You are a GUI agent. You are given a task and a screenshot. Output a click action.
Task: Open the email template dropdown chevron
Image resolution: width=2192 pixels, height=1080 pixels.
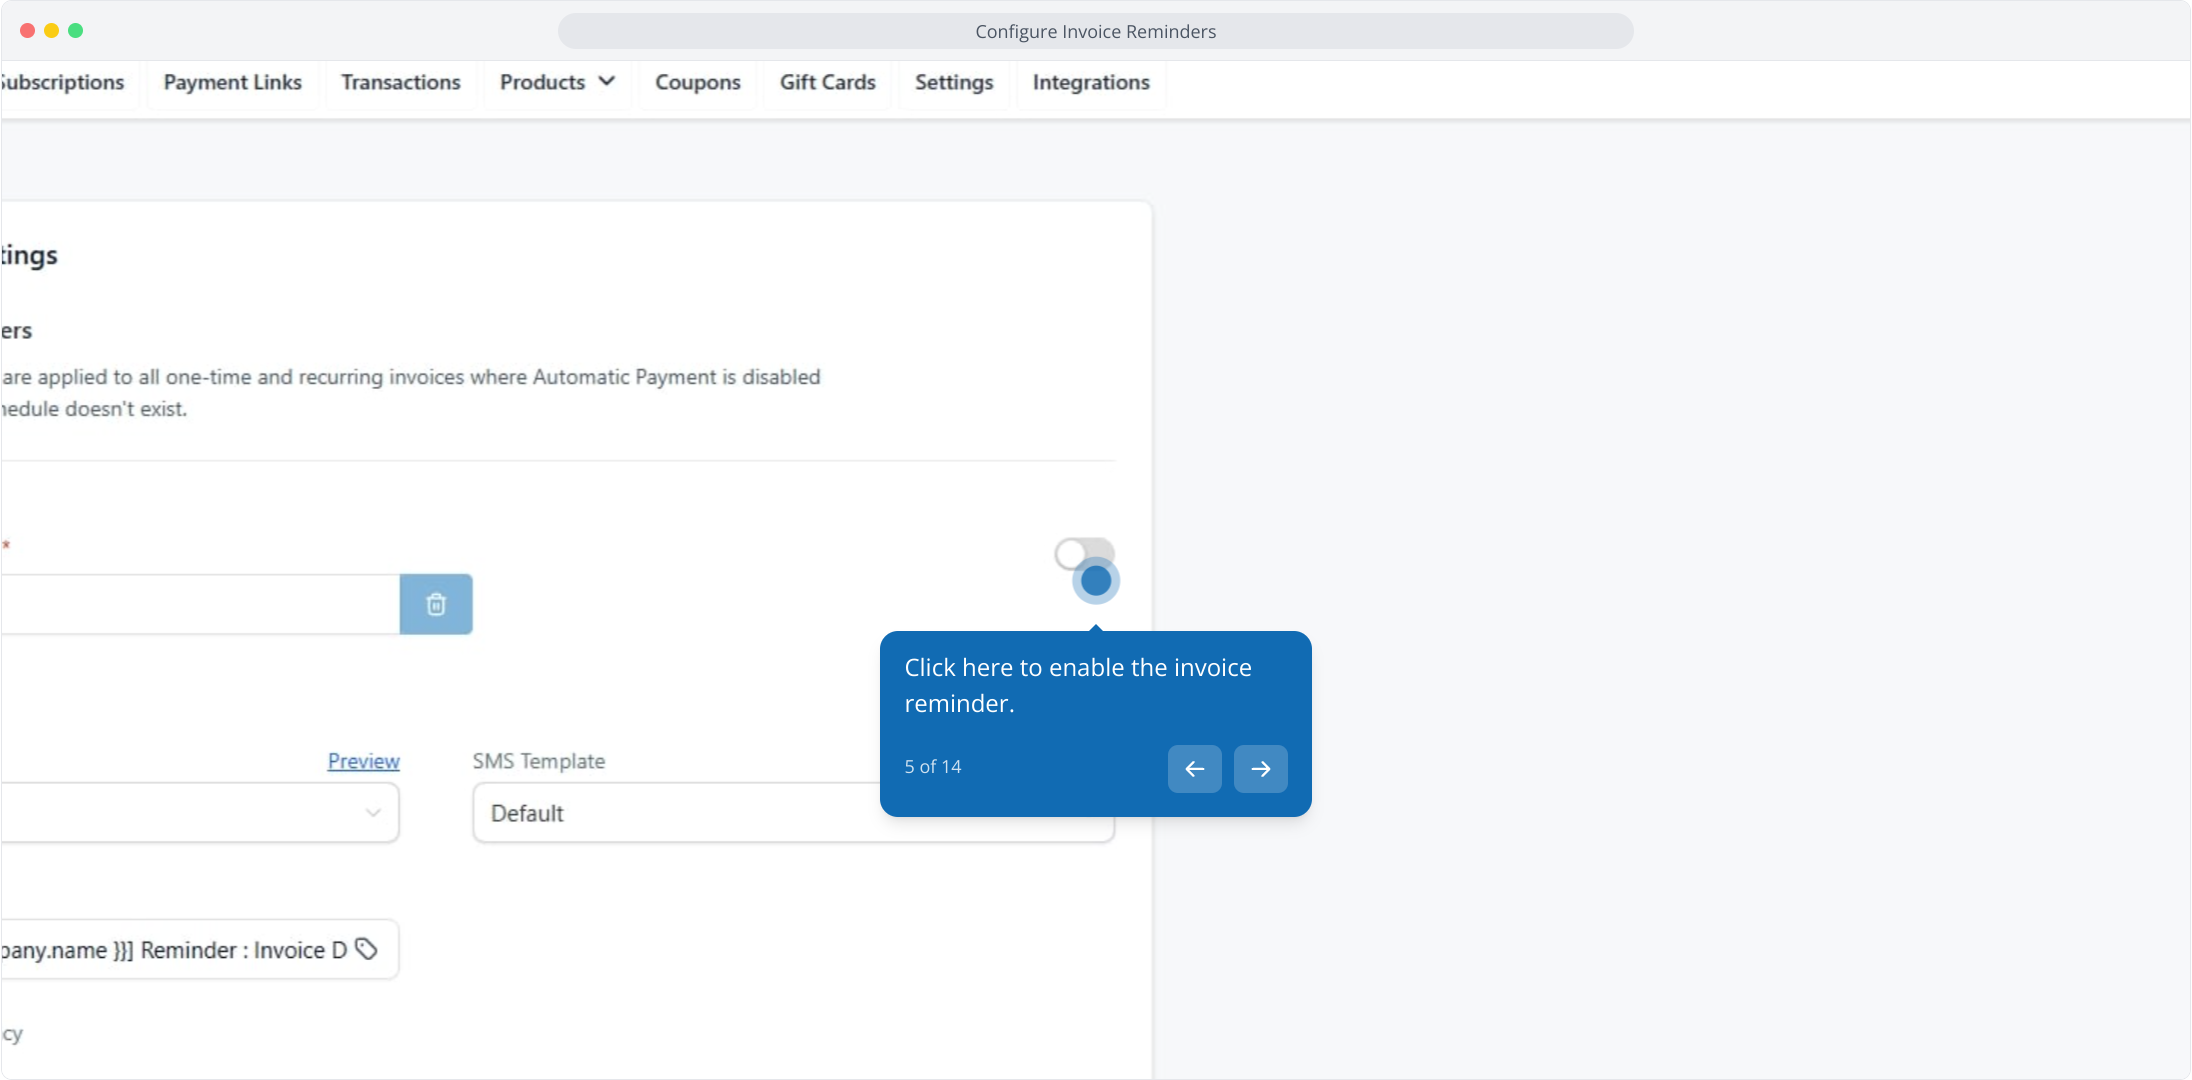click(x=373, y=813)
